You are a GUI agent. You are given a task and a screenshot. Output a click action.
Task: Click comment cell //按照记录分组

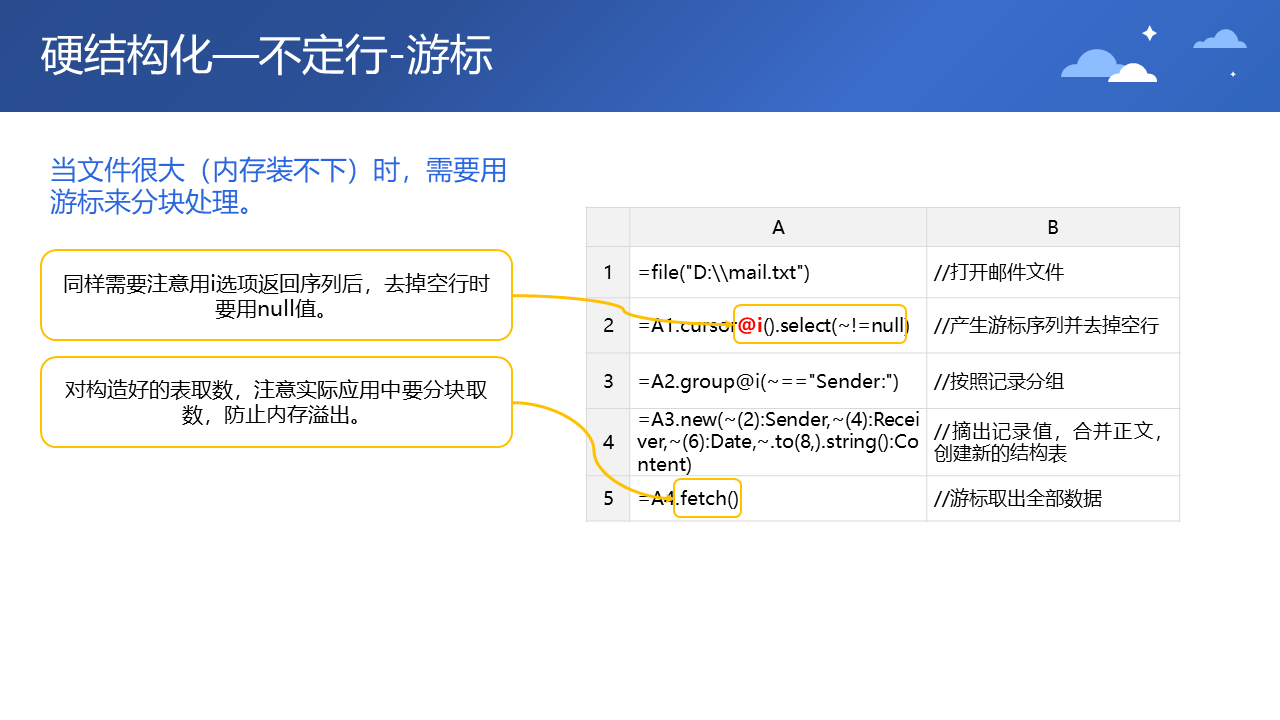1053,381
